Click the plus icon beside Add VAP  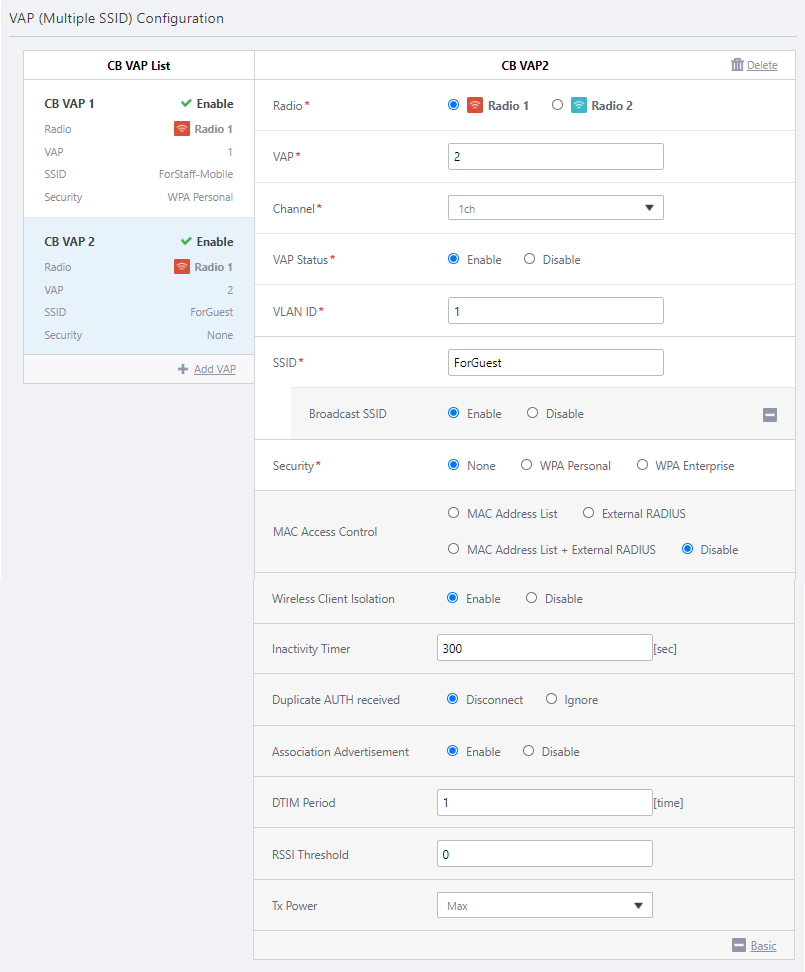[x=183, y=369]
